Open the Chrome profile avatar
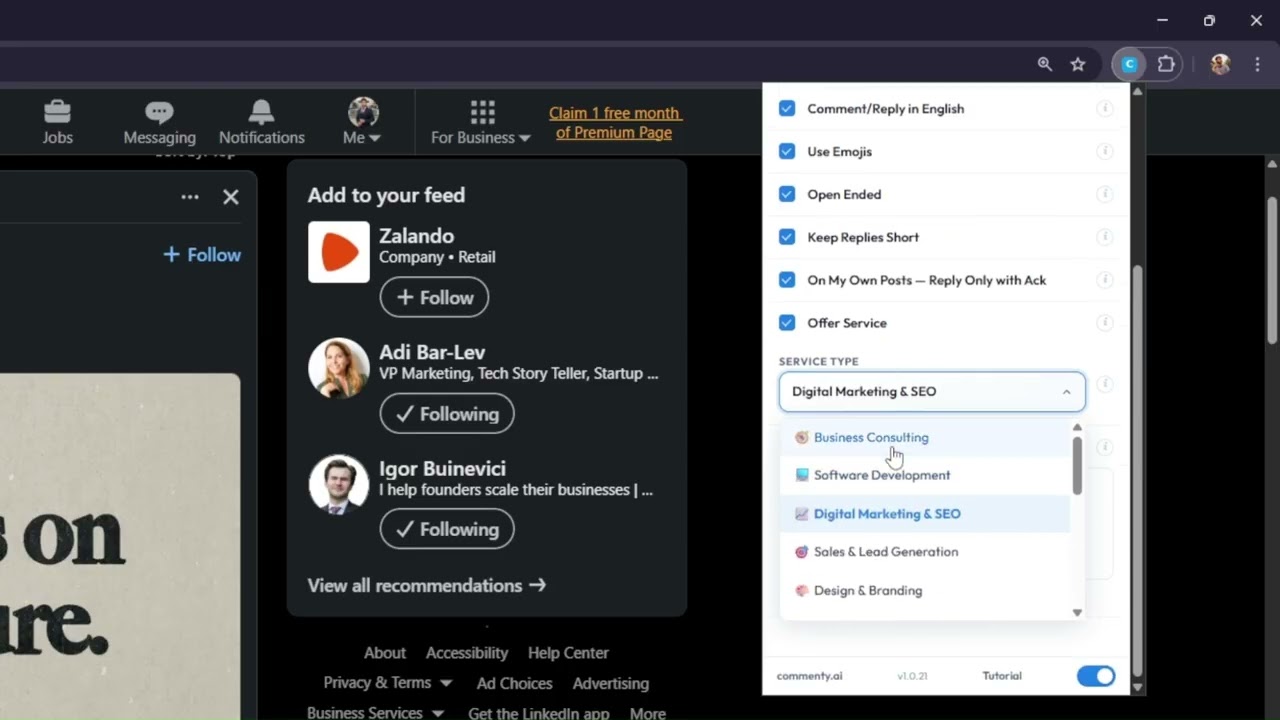The height and width of the screenshot is (720, 1280). point(1219,64)
